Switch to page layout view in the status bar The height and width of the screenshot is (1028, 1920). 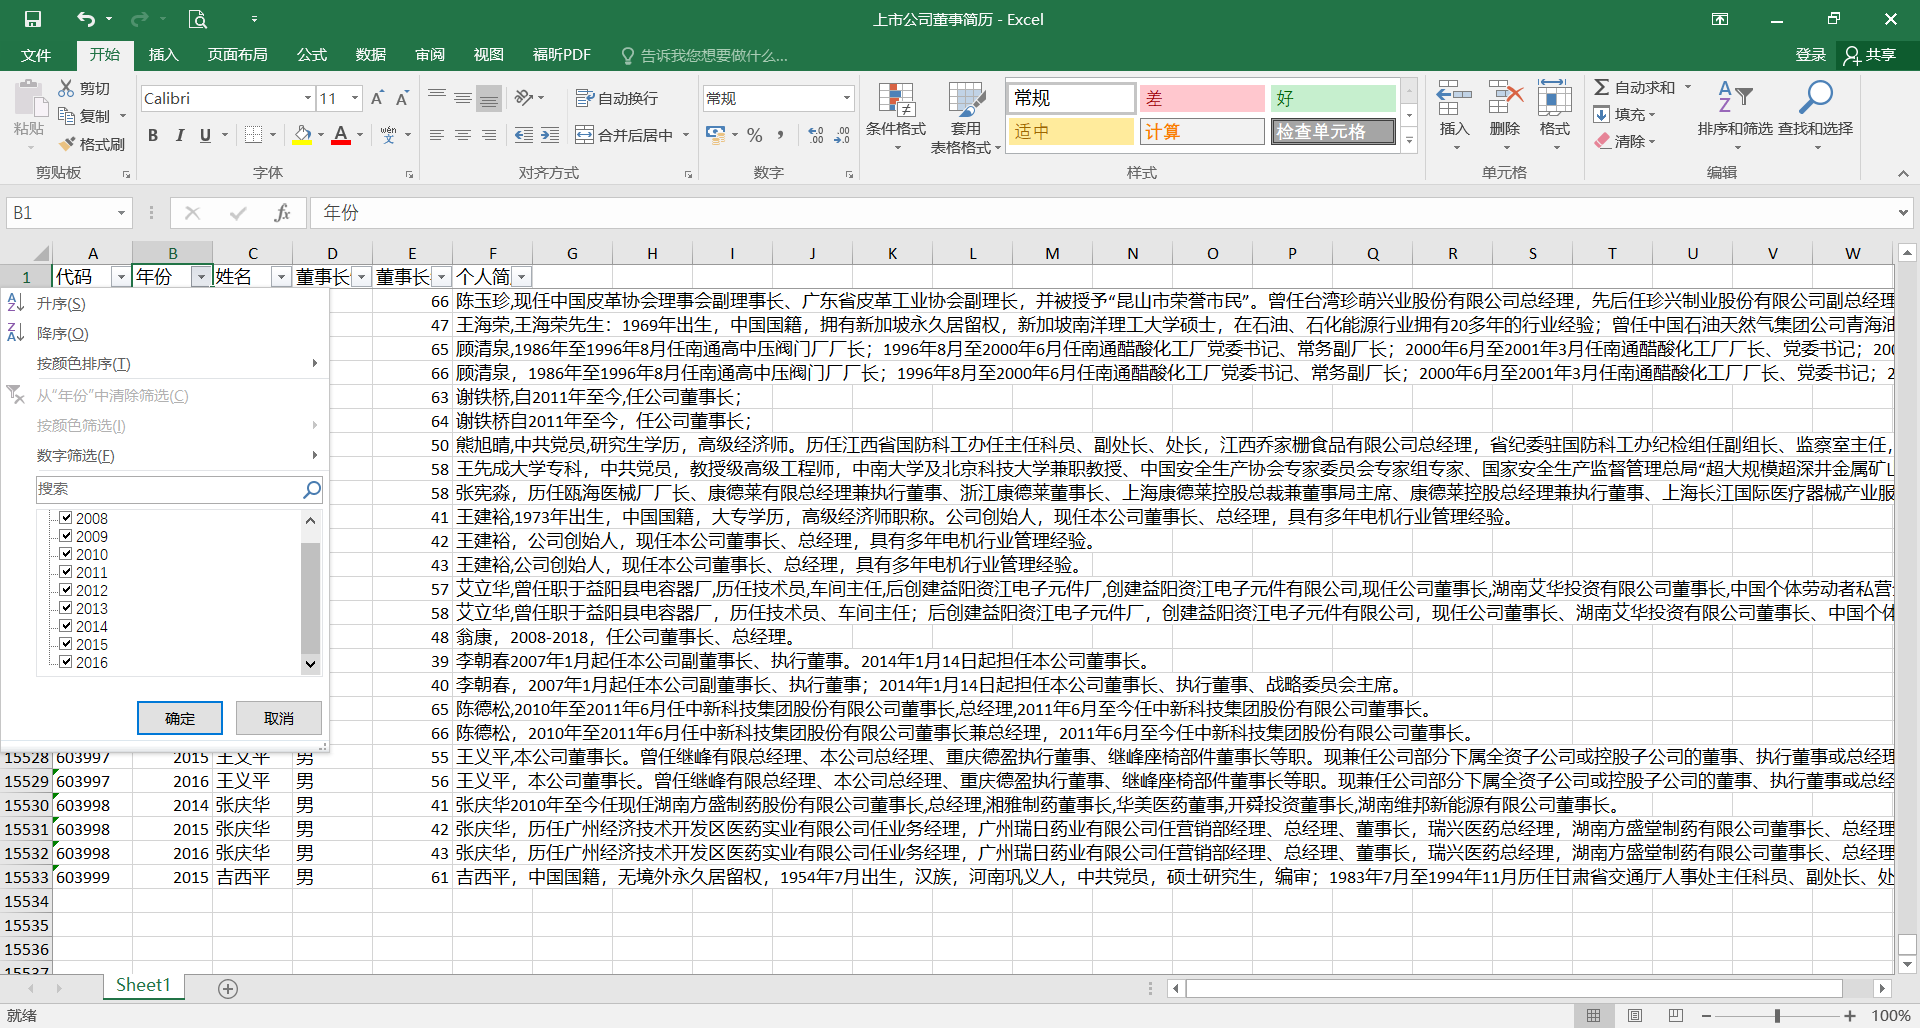pyautogui.click(x=1635, y=1015)
